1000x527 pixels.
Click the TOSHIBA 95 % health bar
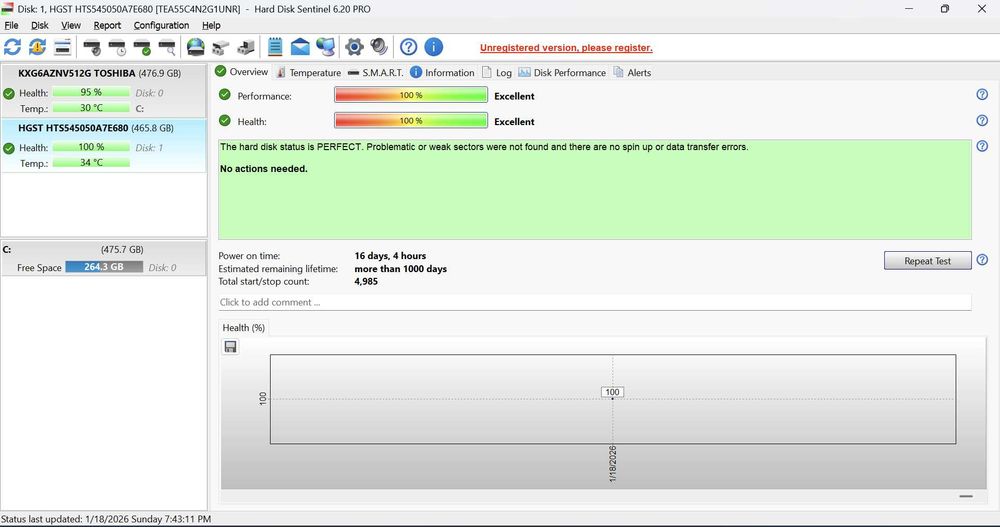coord(91,92)
